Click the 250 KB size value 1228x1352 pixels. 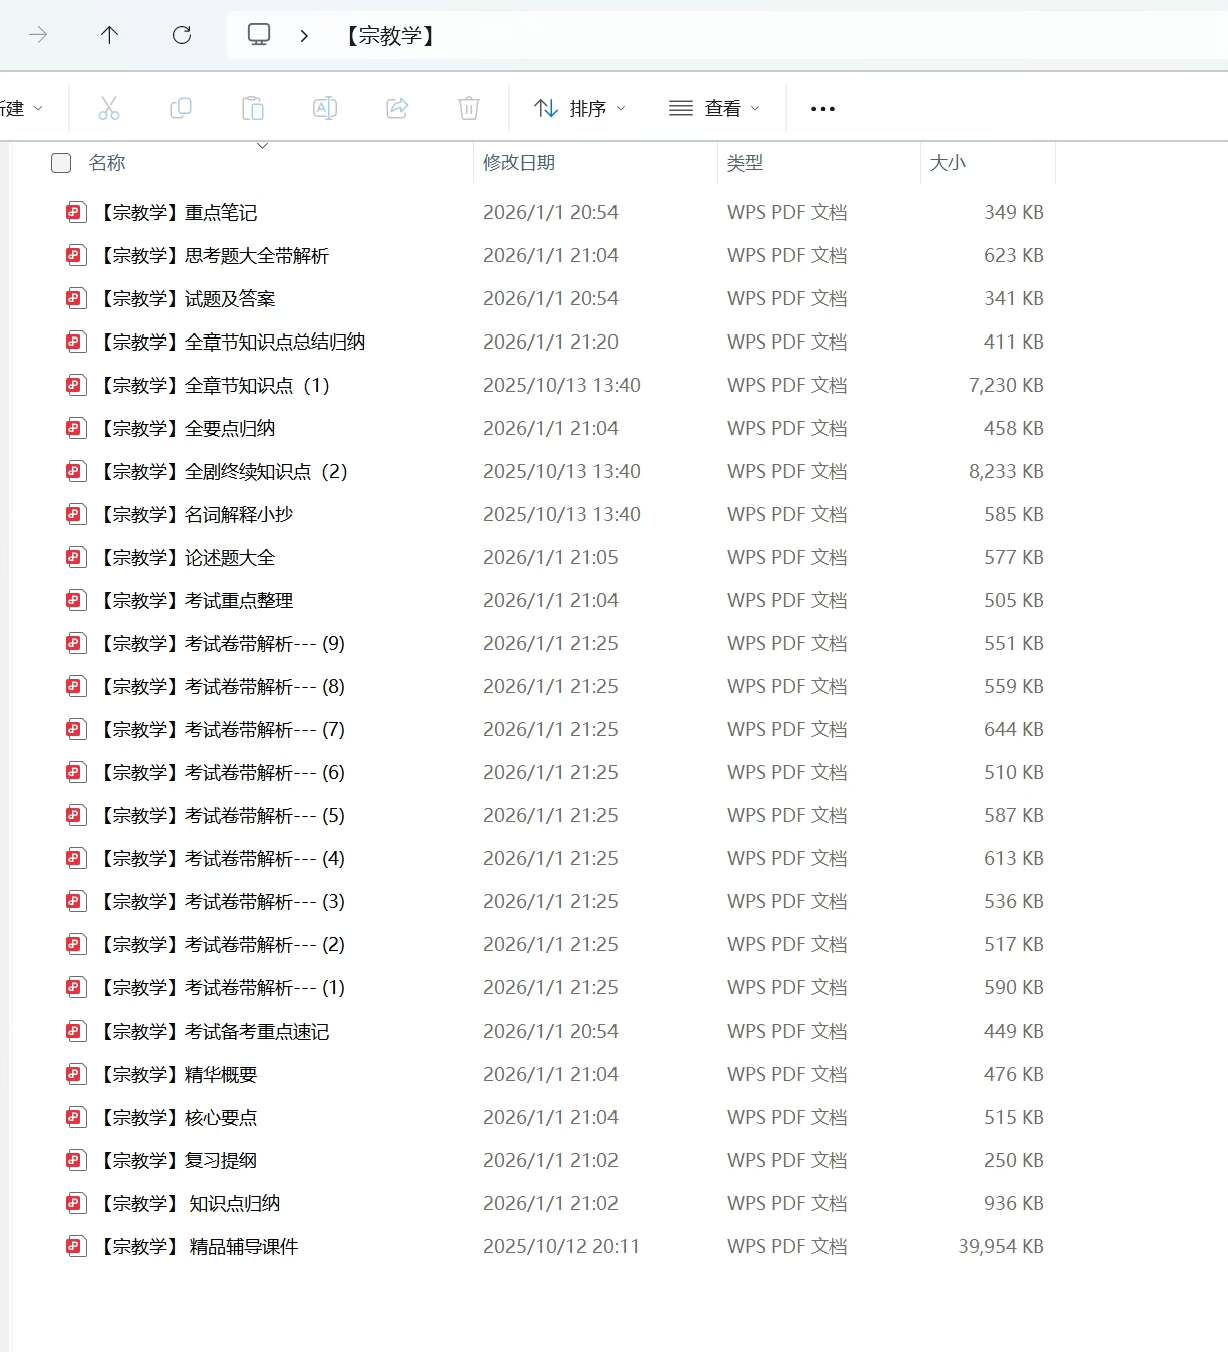pyautogui.click(x=1014, y=1160)
